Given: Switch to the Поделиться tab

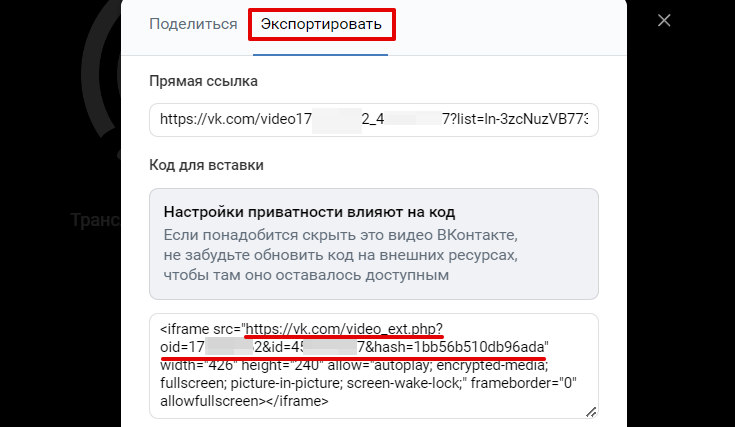Looking at the screenshot, I should point(193,24).
